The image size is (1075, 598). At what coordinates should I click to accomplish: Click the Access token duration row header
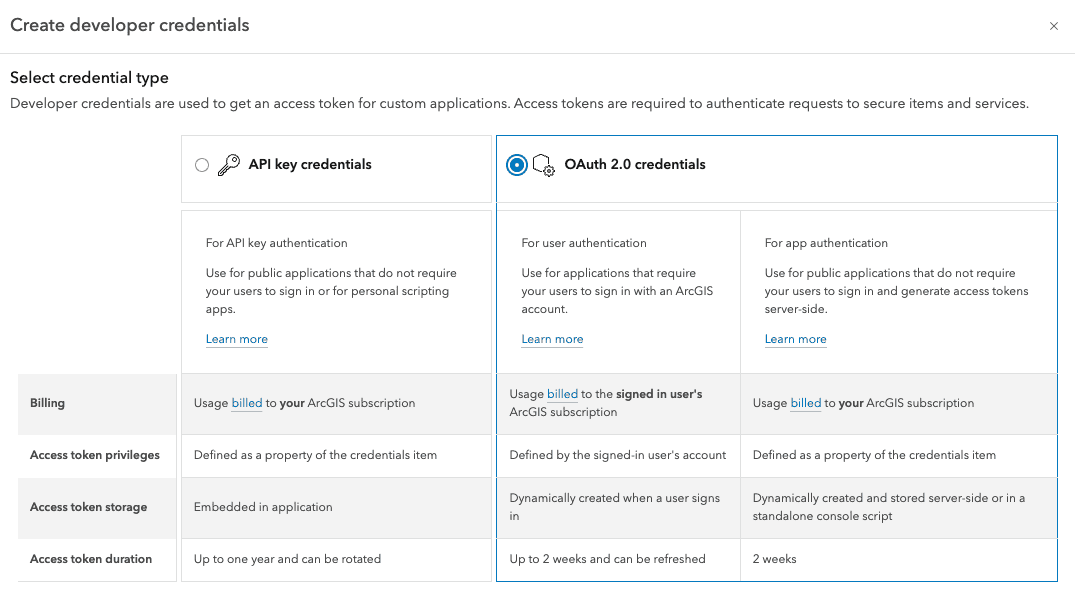click(91, 559)
